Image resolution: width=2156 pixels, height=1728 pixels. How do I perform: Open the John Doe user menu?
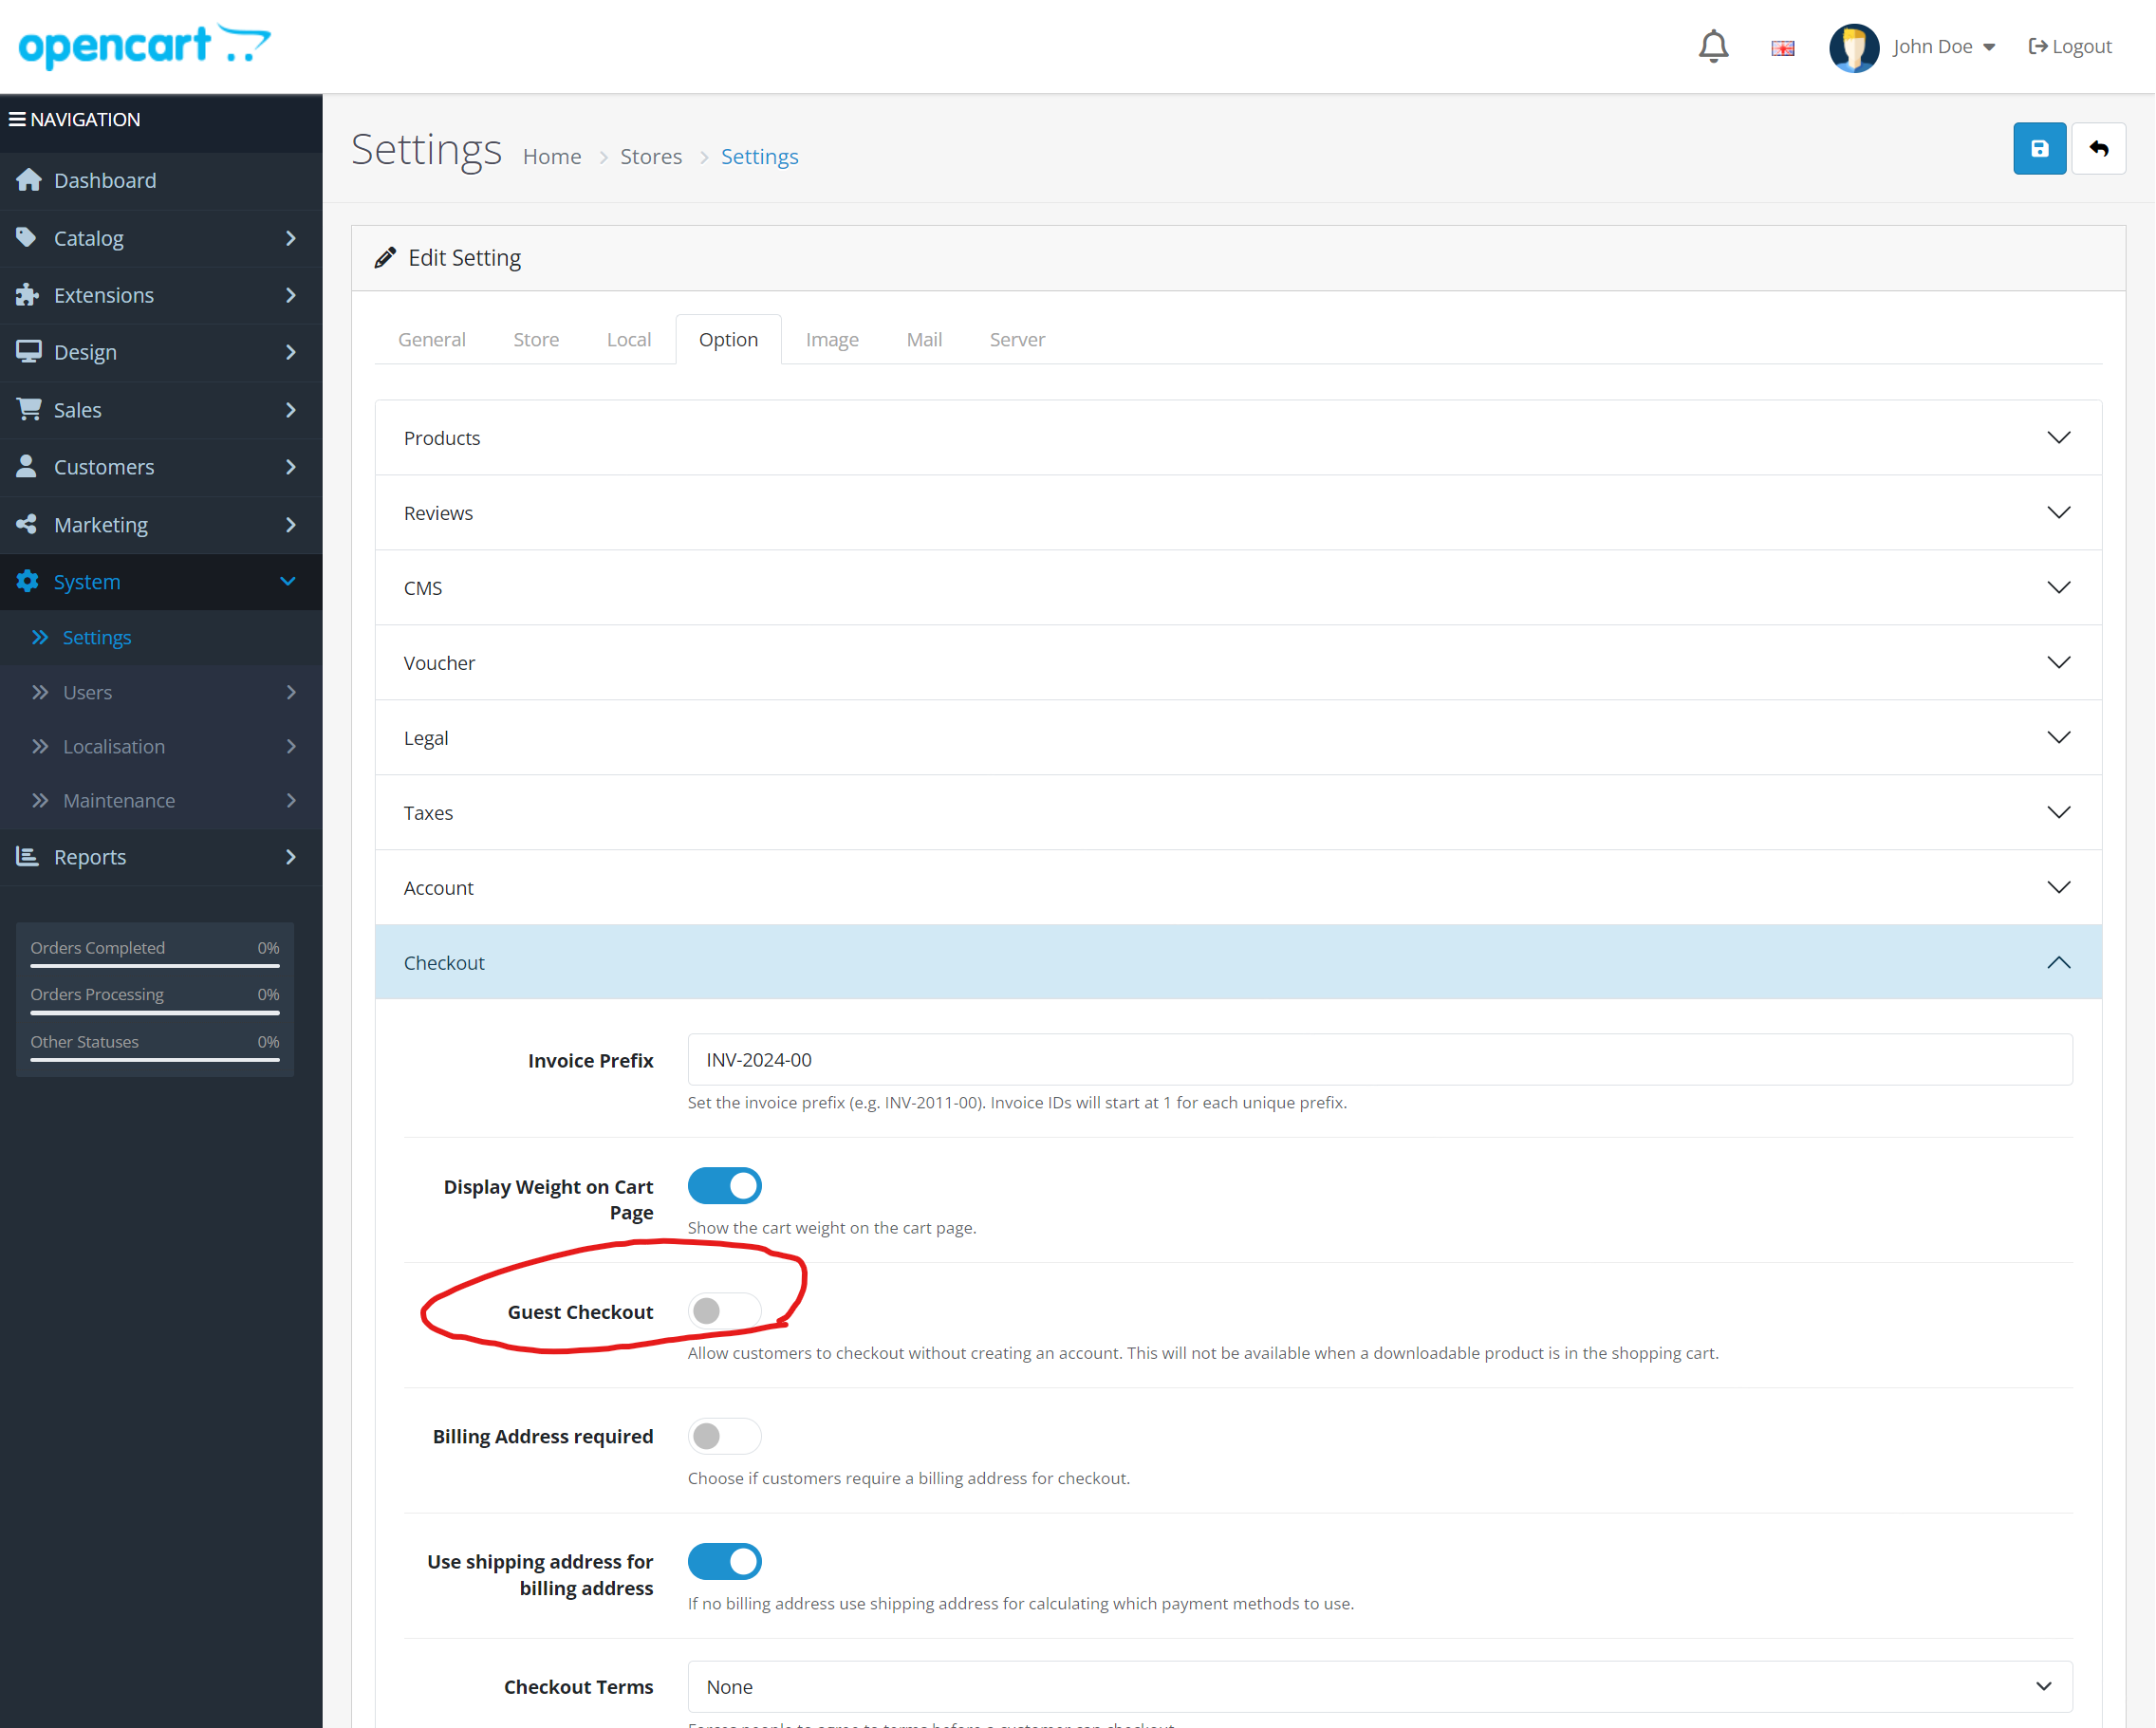pyautogui.click(x=1943, y=46)
